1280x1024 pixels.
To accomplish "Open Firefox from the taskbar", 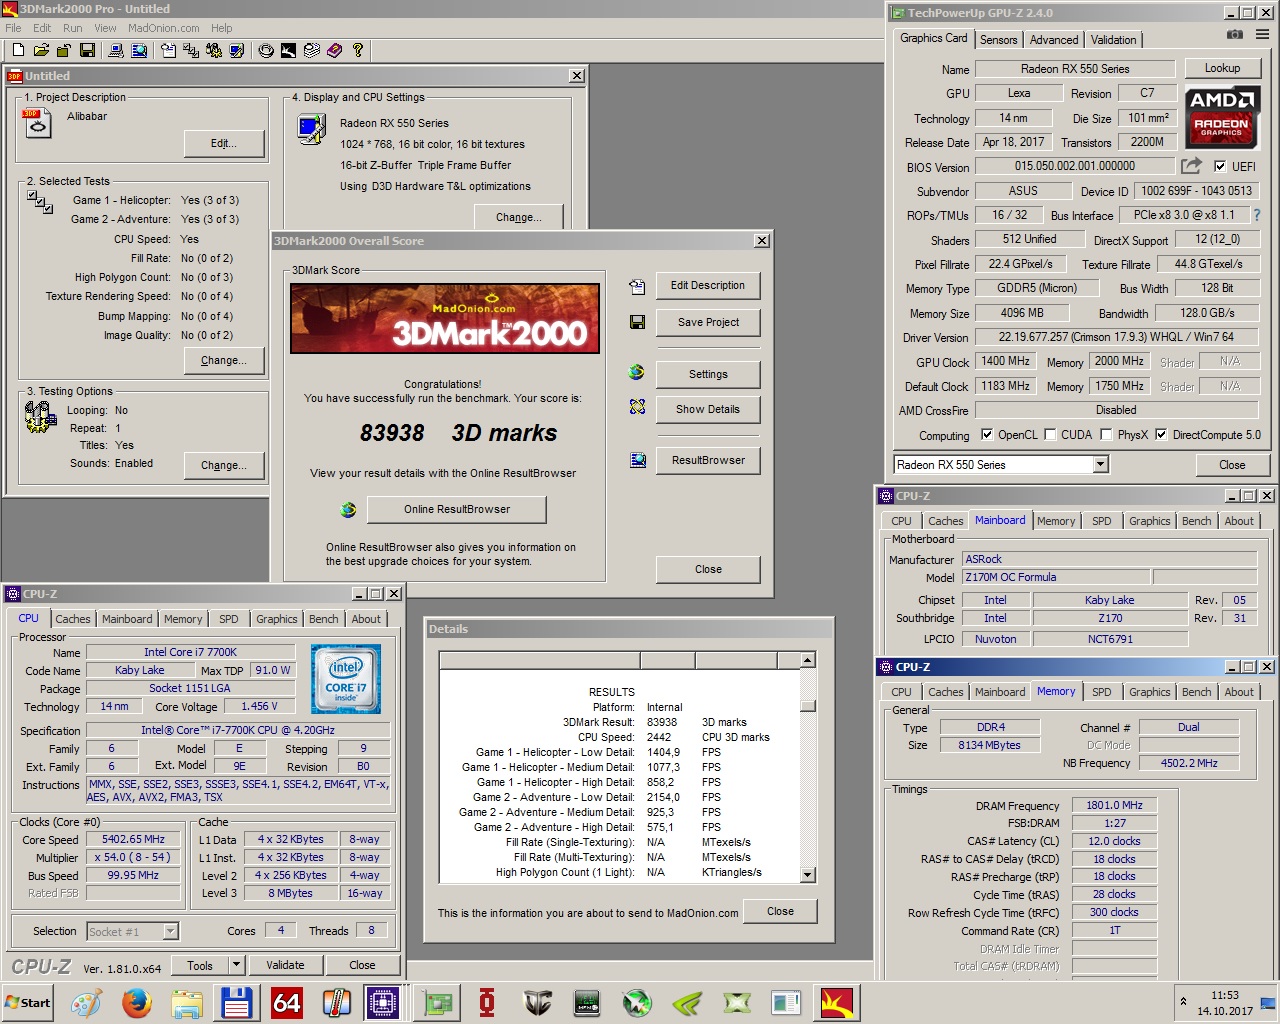I will [x=137, y=1002].
